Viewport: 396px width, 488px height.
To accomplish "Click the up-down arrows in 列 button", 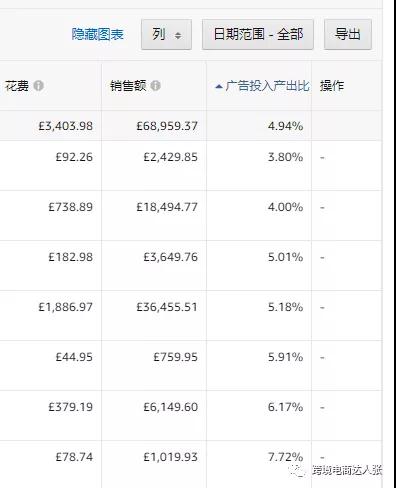I will coord(178,35).
